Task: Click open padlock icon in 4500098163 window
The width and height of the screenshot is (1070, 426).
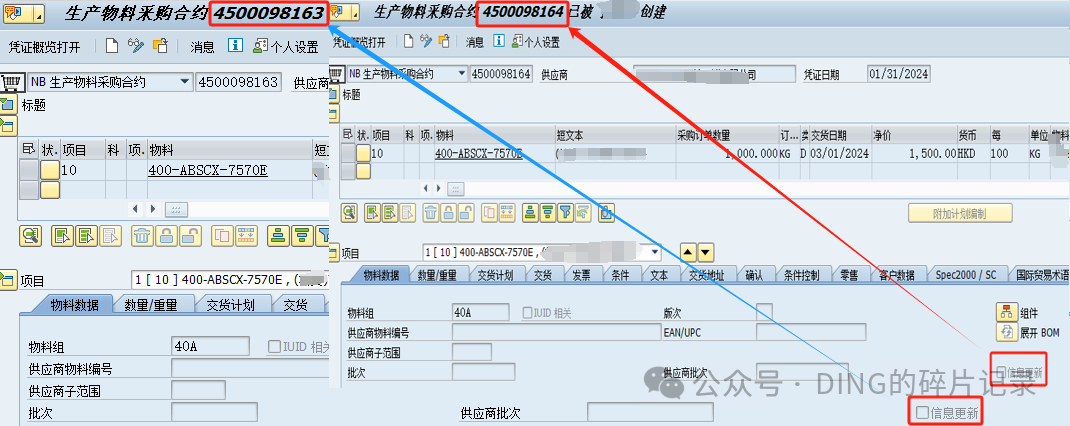Action: [190, 236]
